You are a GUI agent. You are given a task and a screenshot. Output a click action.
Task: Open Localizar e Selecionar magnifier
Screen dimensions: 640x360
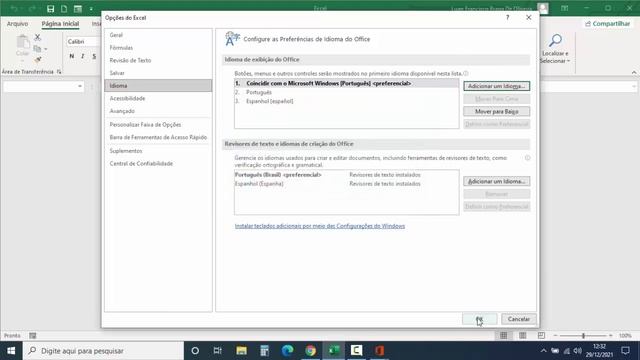(555, 41)
